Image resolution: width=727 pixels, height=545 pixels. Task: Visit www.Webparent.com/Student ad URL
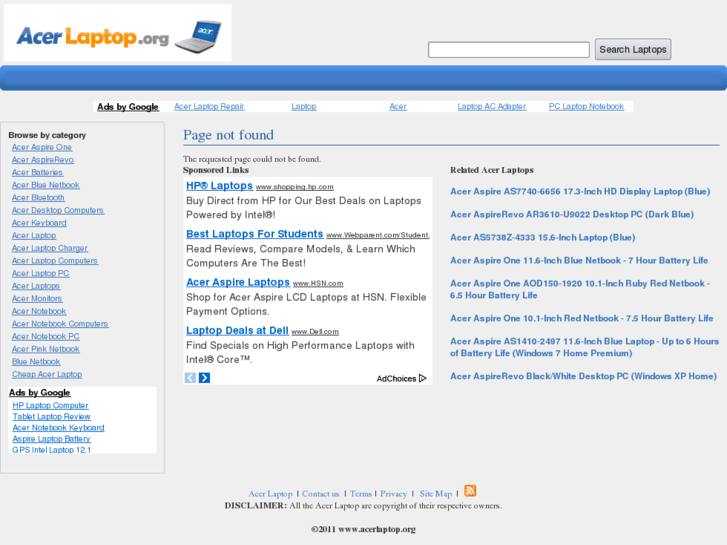[x=378, y=235]
